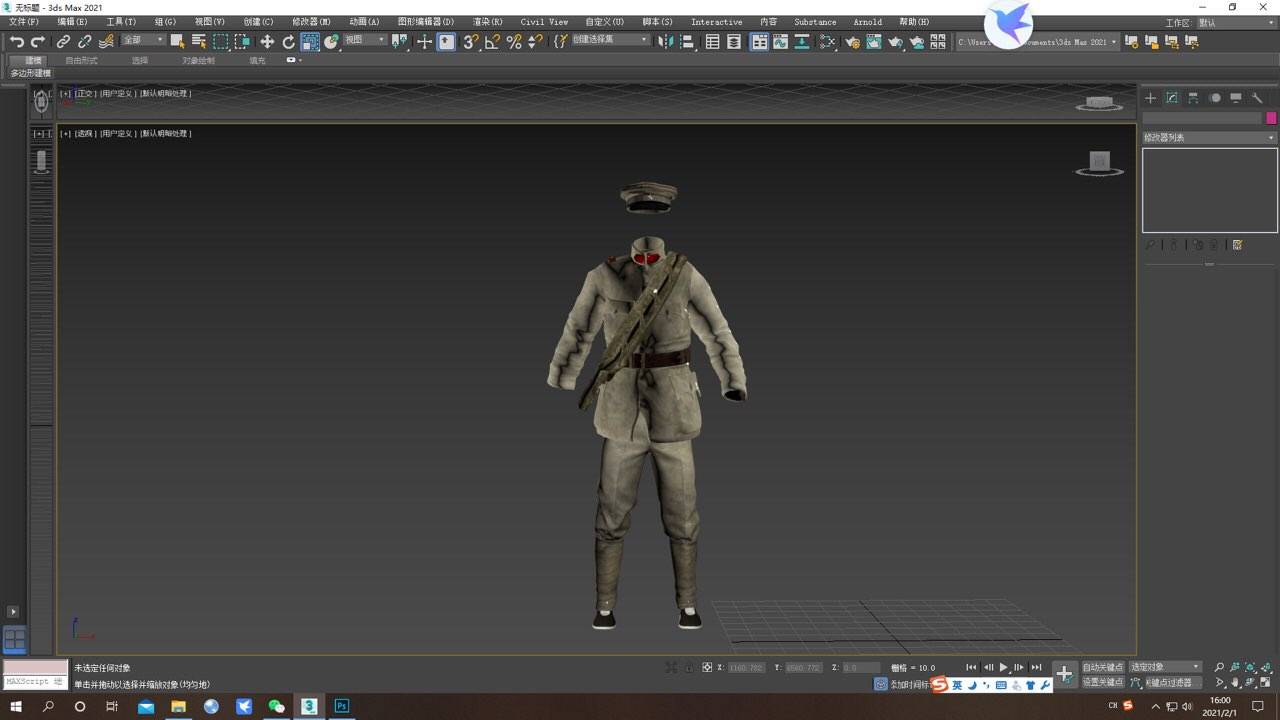This screenshot has height=720, width=1280.
Task: Click the 自动关键点 Auto Key button
Action: [x=1103, y=667]
